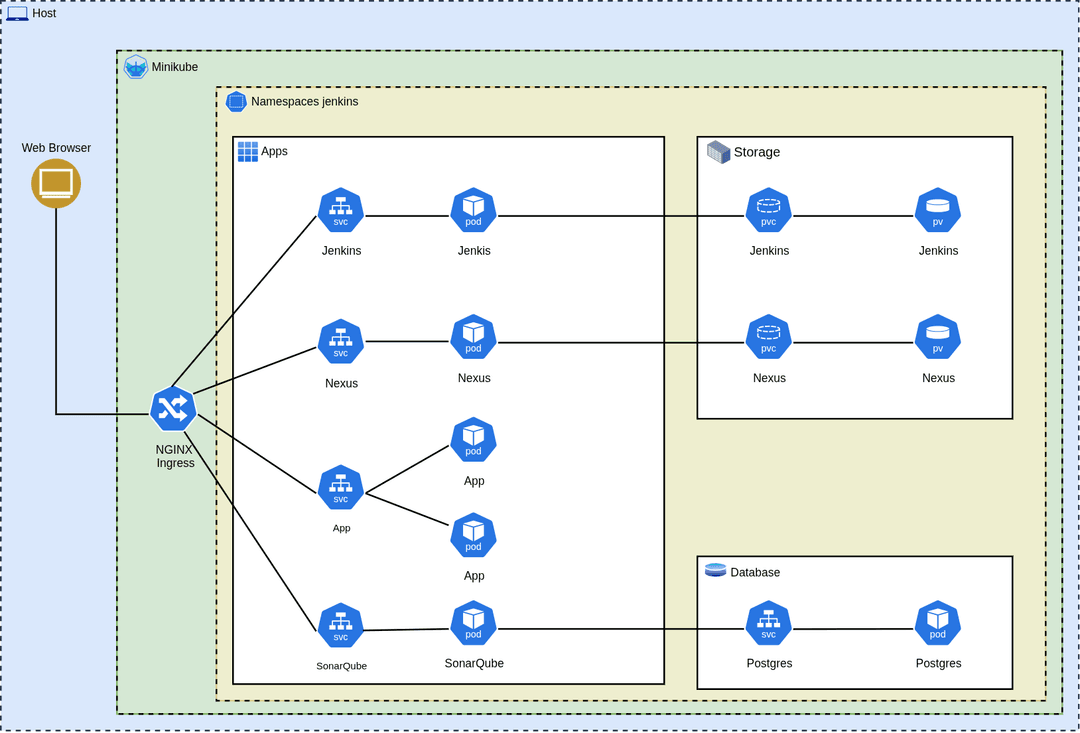
Task: Select the SonarQube svc icon
Action: pyautogui.click(x=341, y=626)
